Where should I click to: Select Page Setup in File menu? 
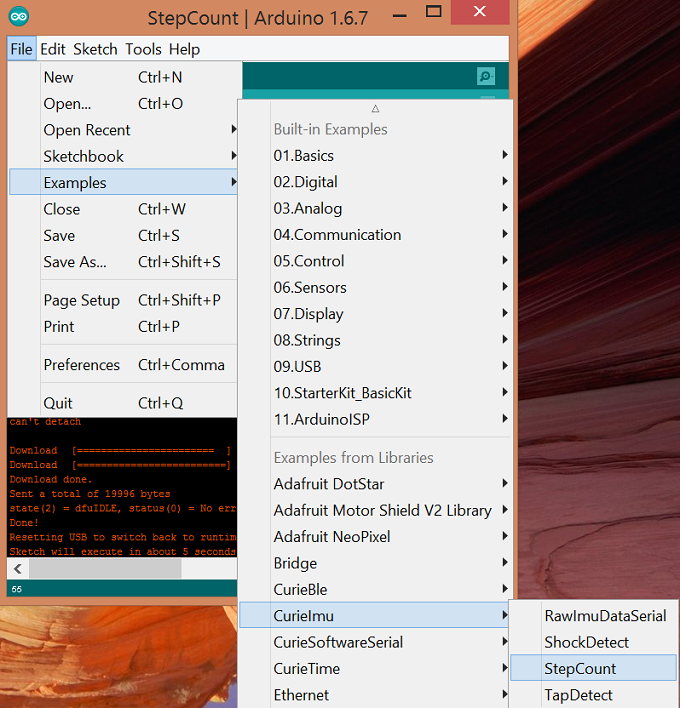tap(123, 300)
